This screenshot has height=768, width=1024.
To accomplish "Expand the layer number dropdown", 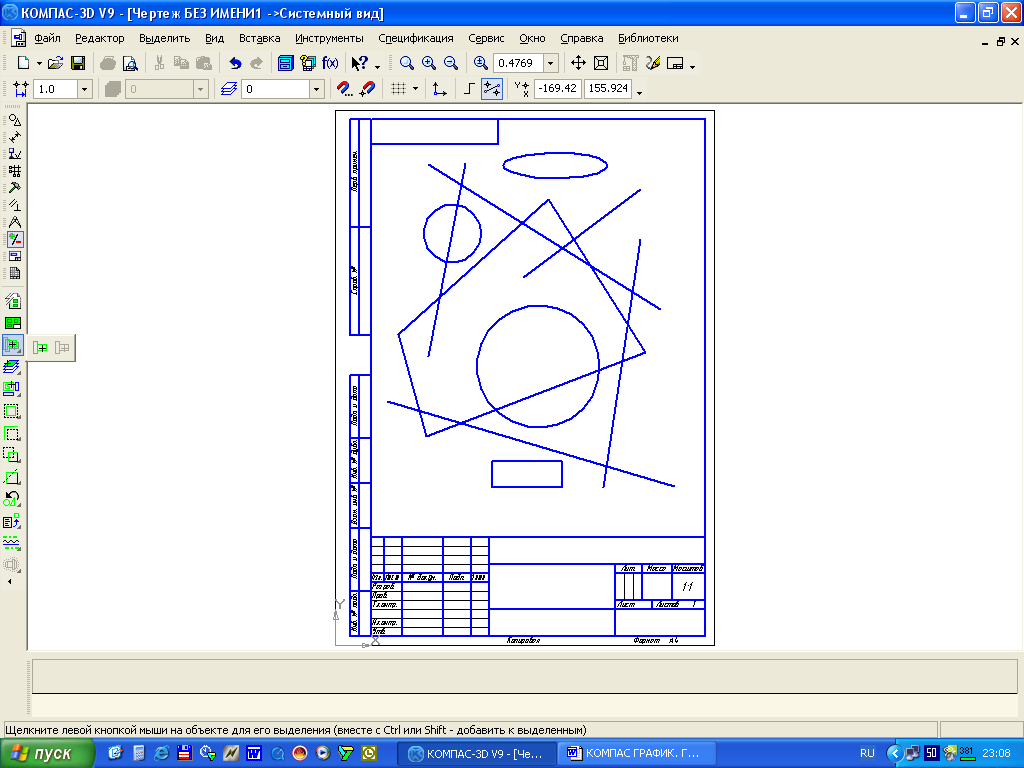I will click(x=317, y=89).
